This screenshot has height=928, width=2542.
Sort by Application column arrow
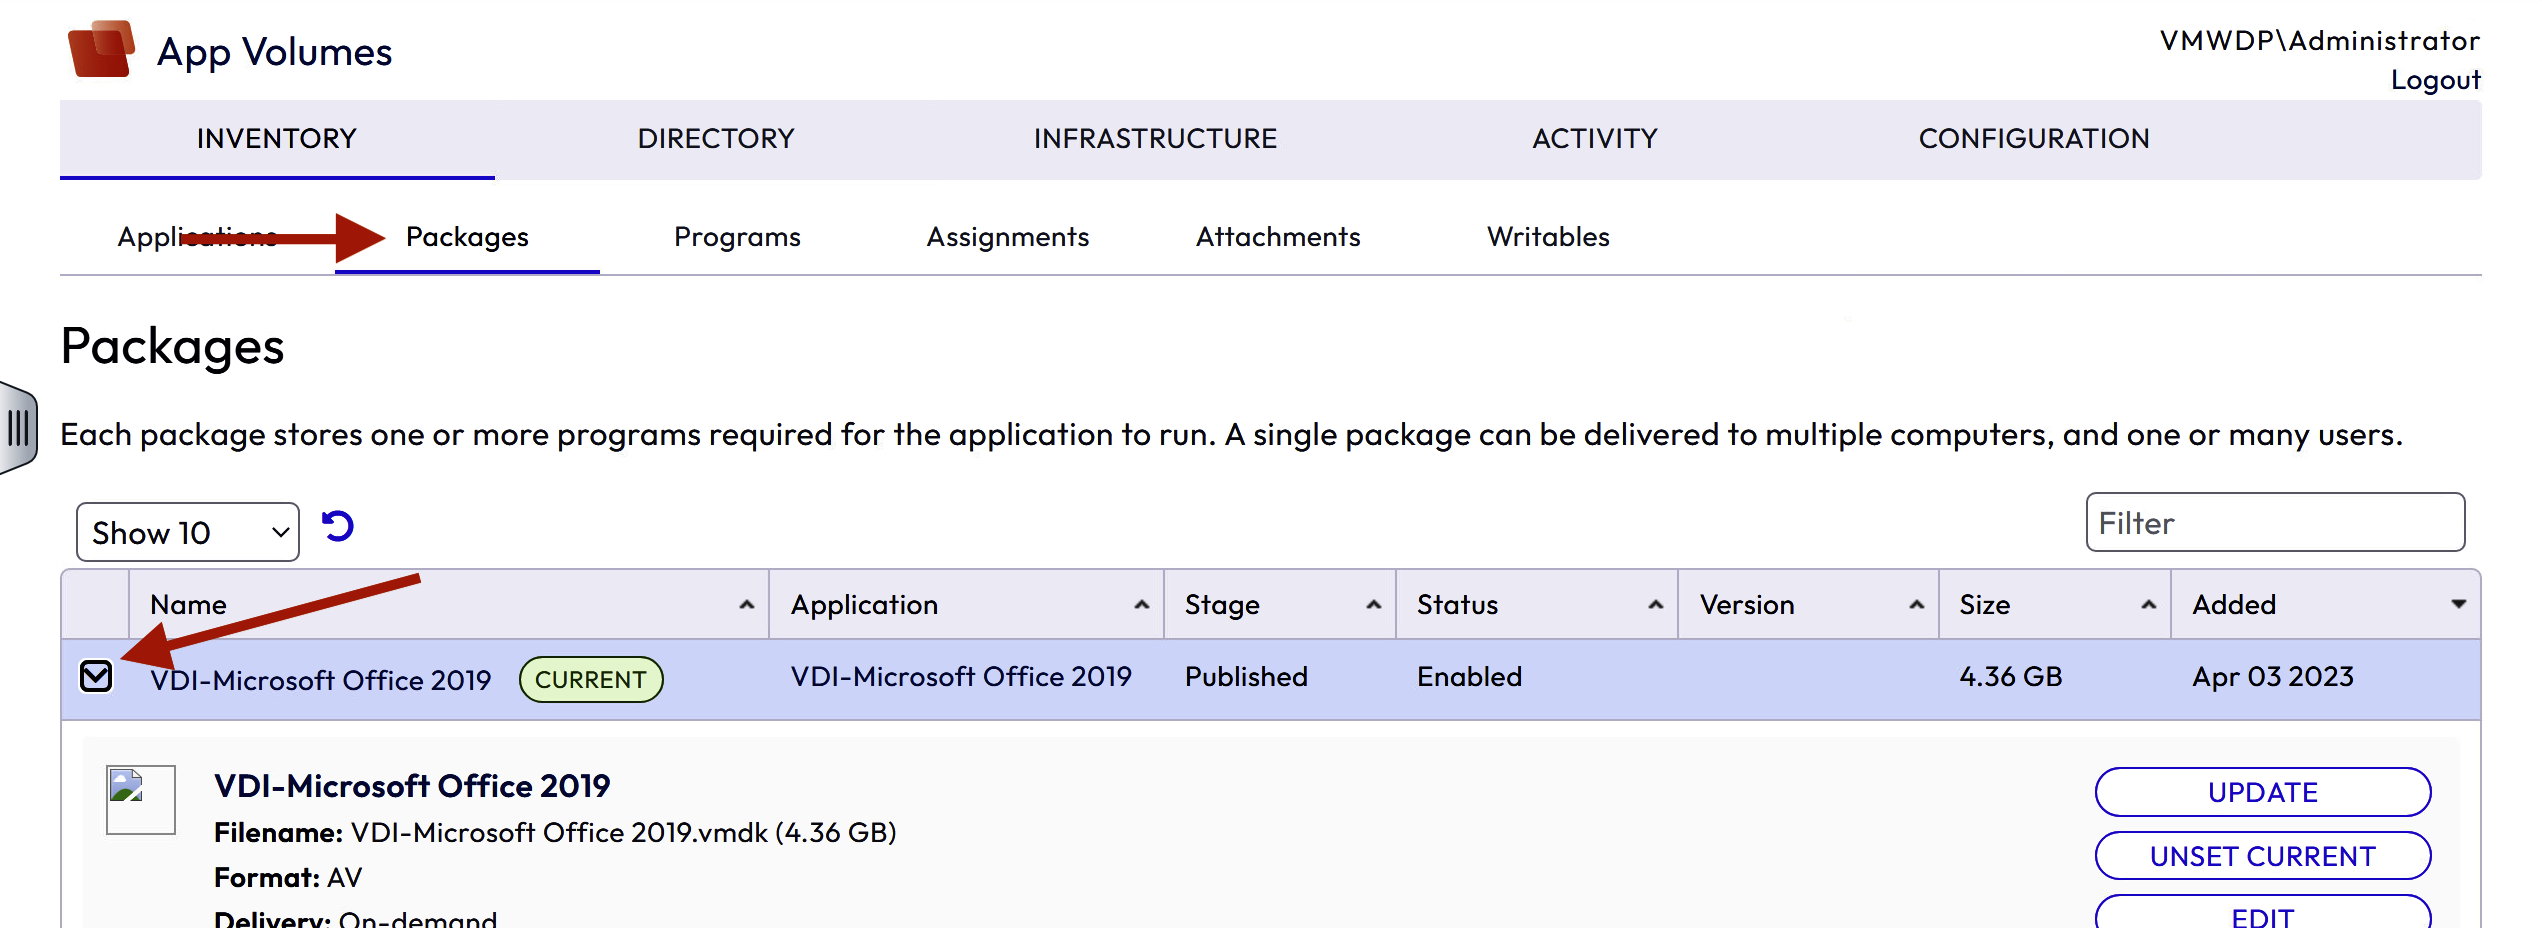(x=1141, y=605)
